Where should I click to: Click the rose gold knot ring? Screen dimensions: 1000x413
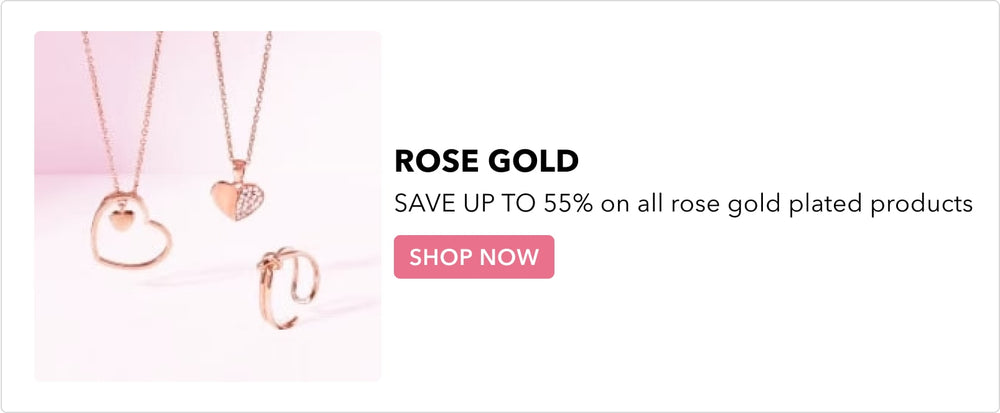click(288, 287)
